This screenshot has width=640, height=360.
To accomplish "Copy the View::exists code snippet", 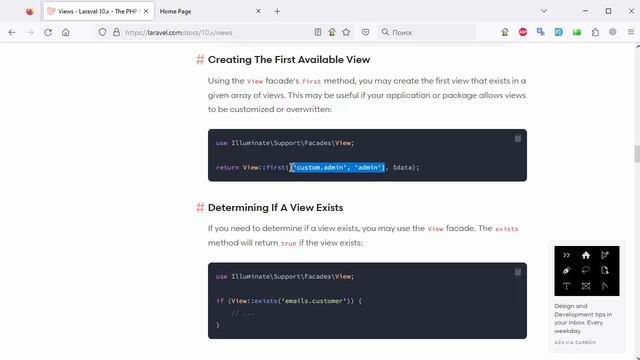I will (x=518, y=272).
